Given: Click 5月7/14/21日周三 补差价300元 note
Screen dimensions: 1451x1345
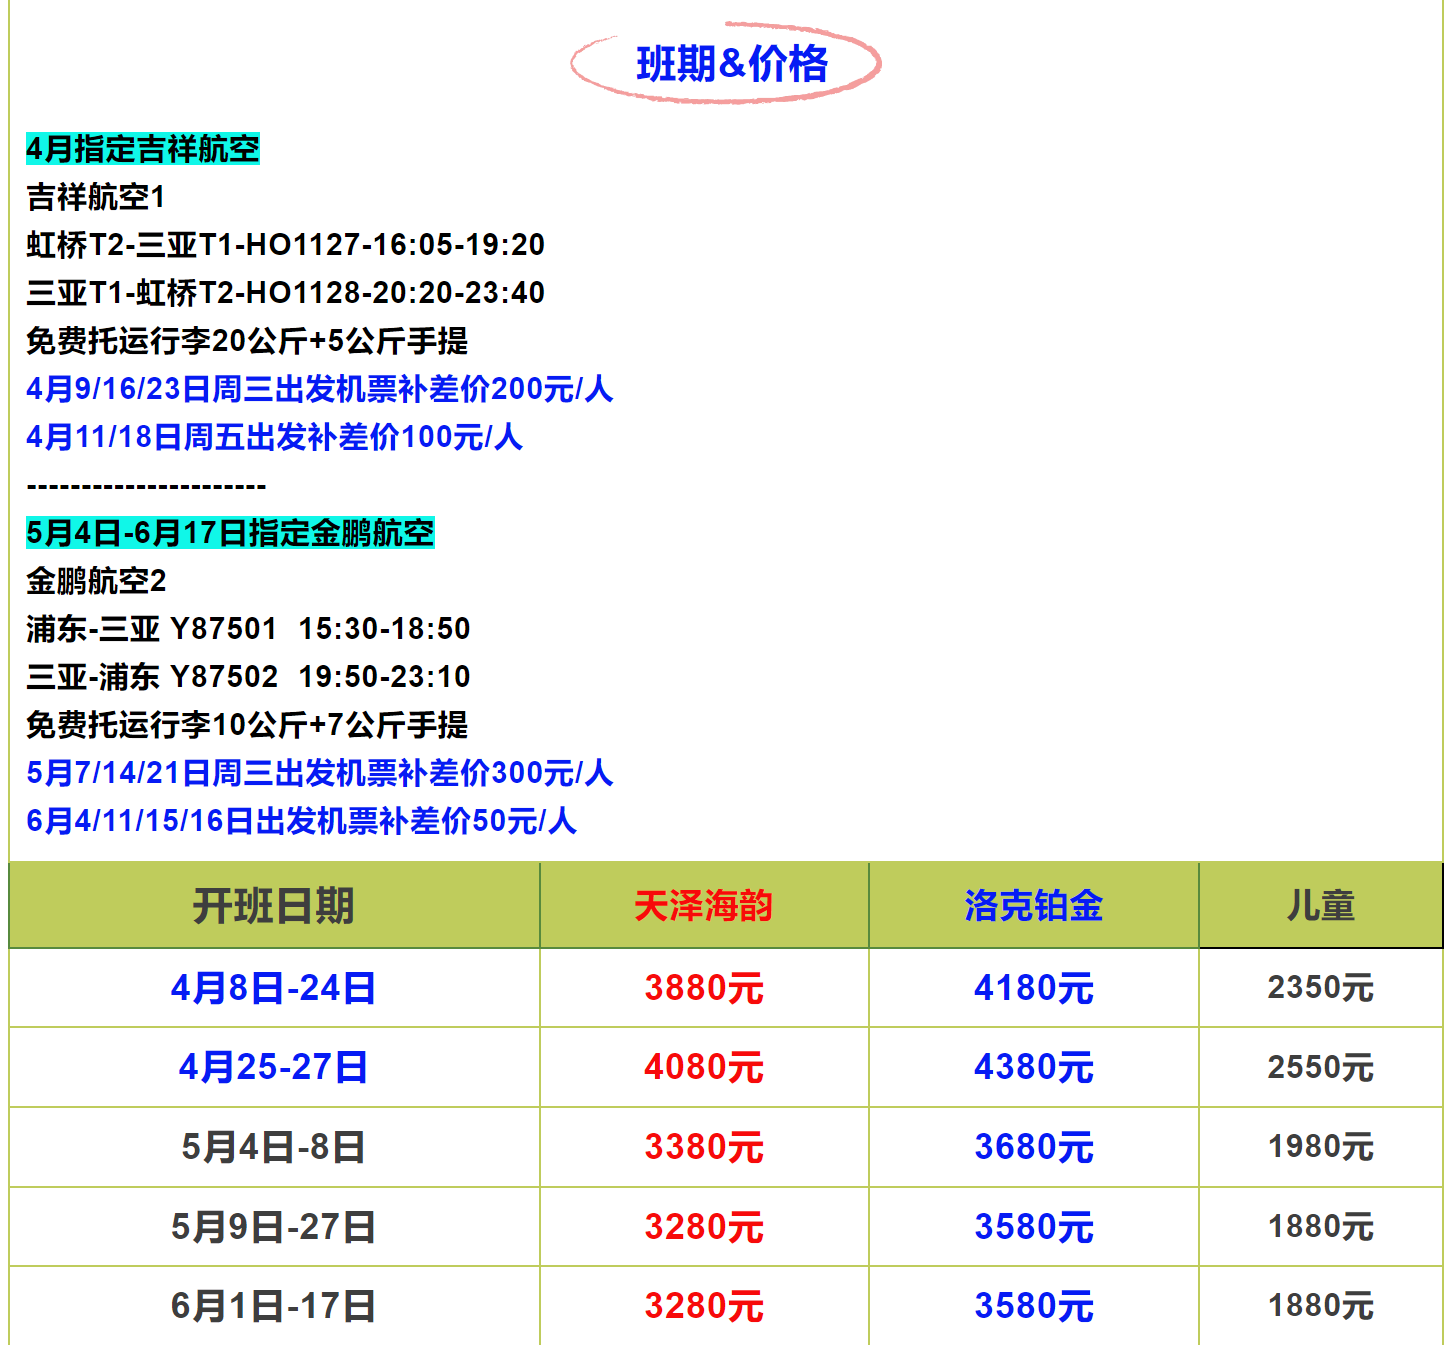Looking at the screenshot, I should [x=320, y=773].
